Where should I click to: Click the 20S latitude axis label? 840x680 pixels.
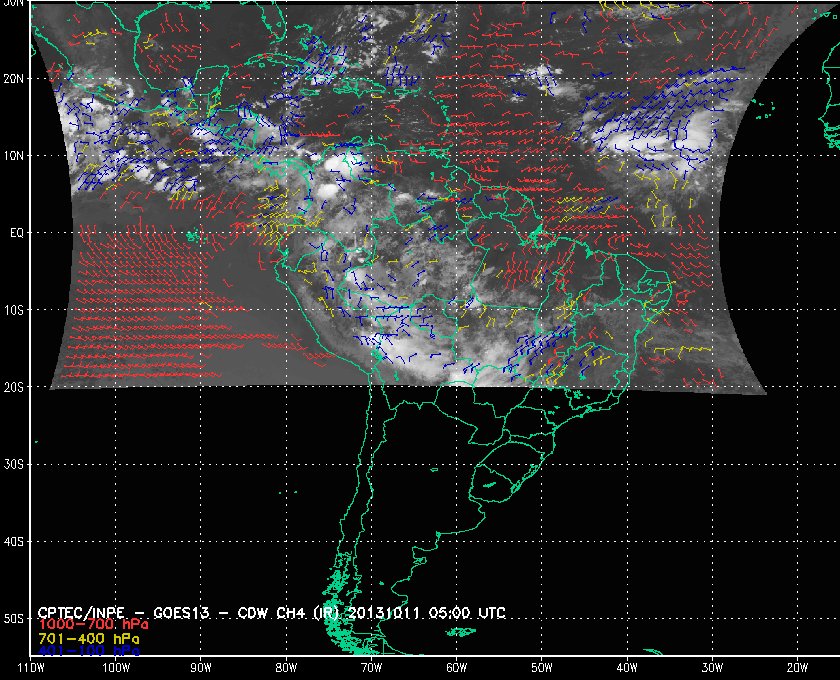click(14, 387)
